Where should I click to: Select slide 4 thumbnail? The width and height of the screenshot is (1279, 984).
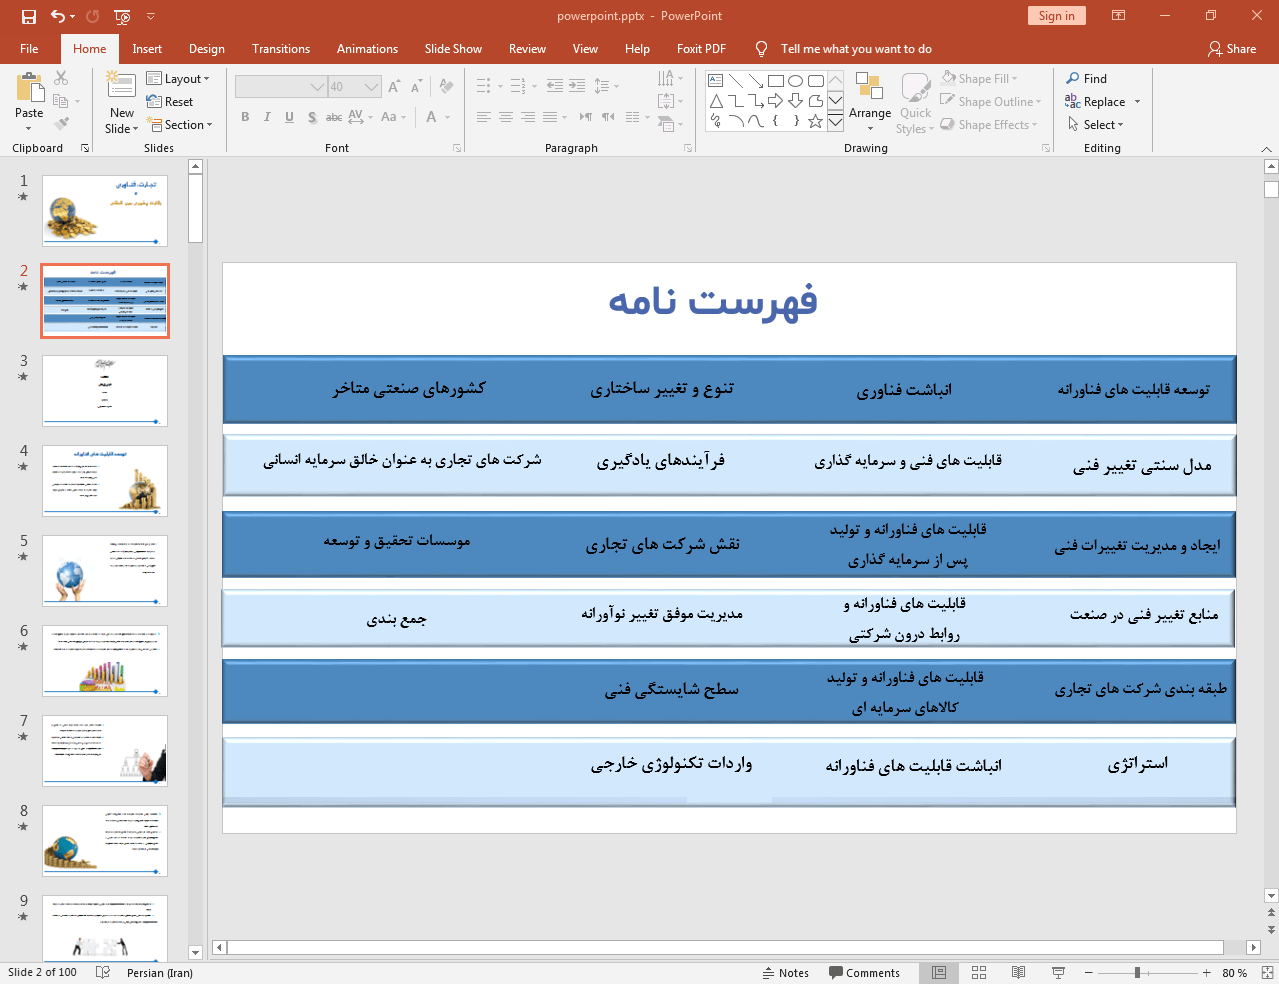coord(105,481)
